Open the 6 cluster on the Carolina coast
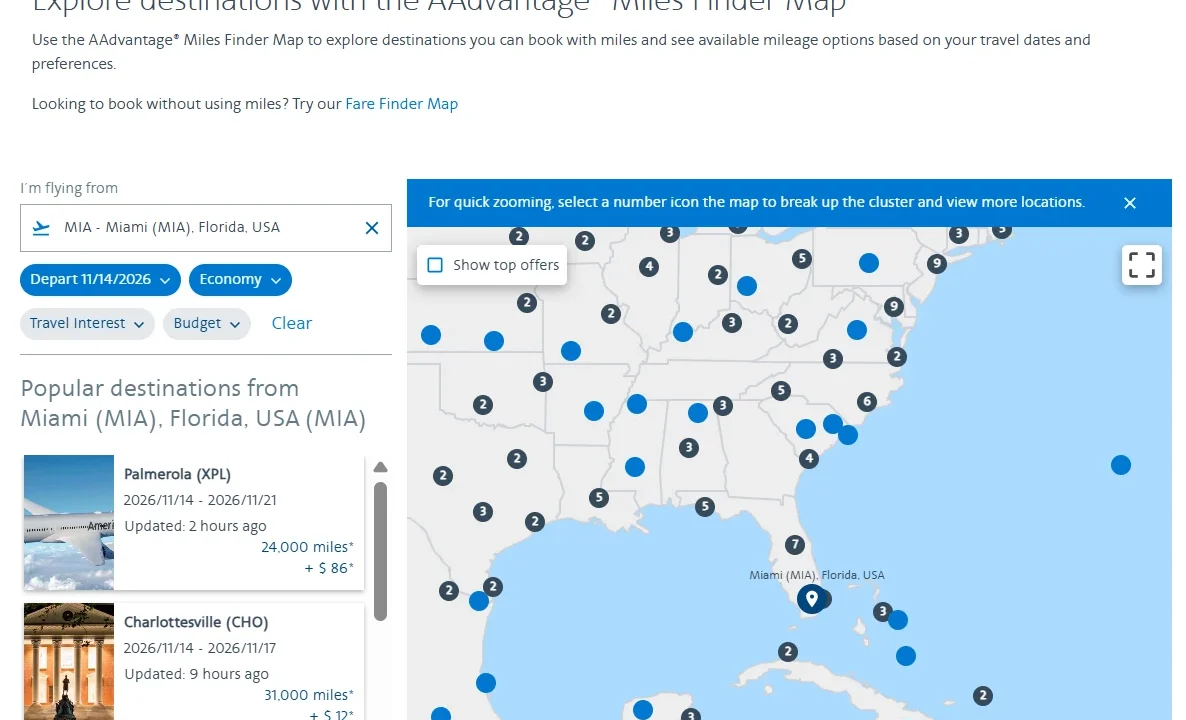This screenshot has height=720, width=1186. click(867, 402)
